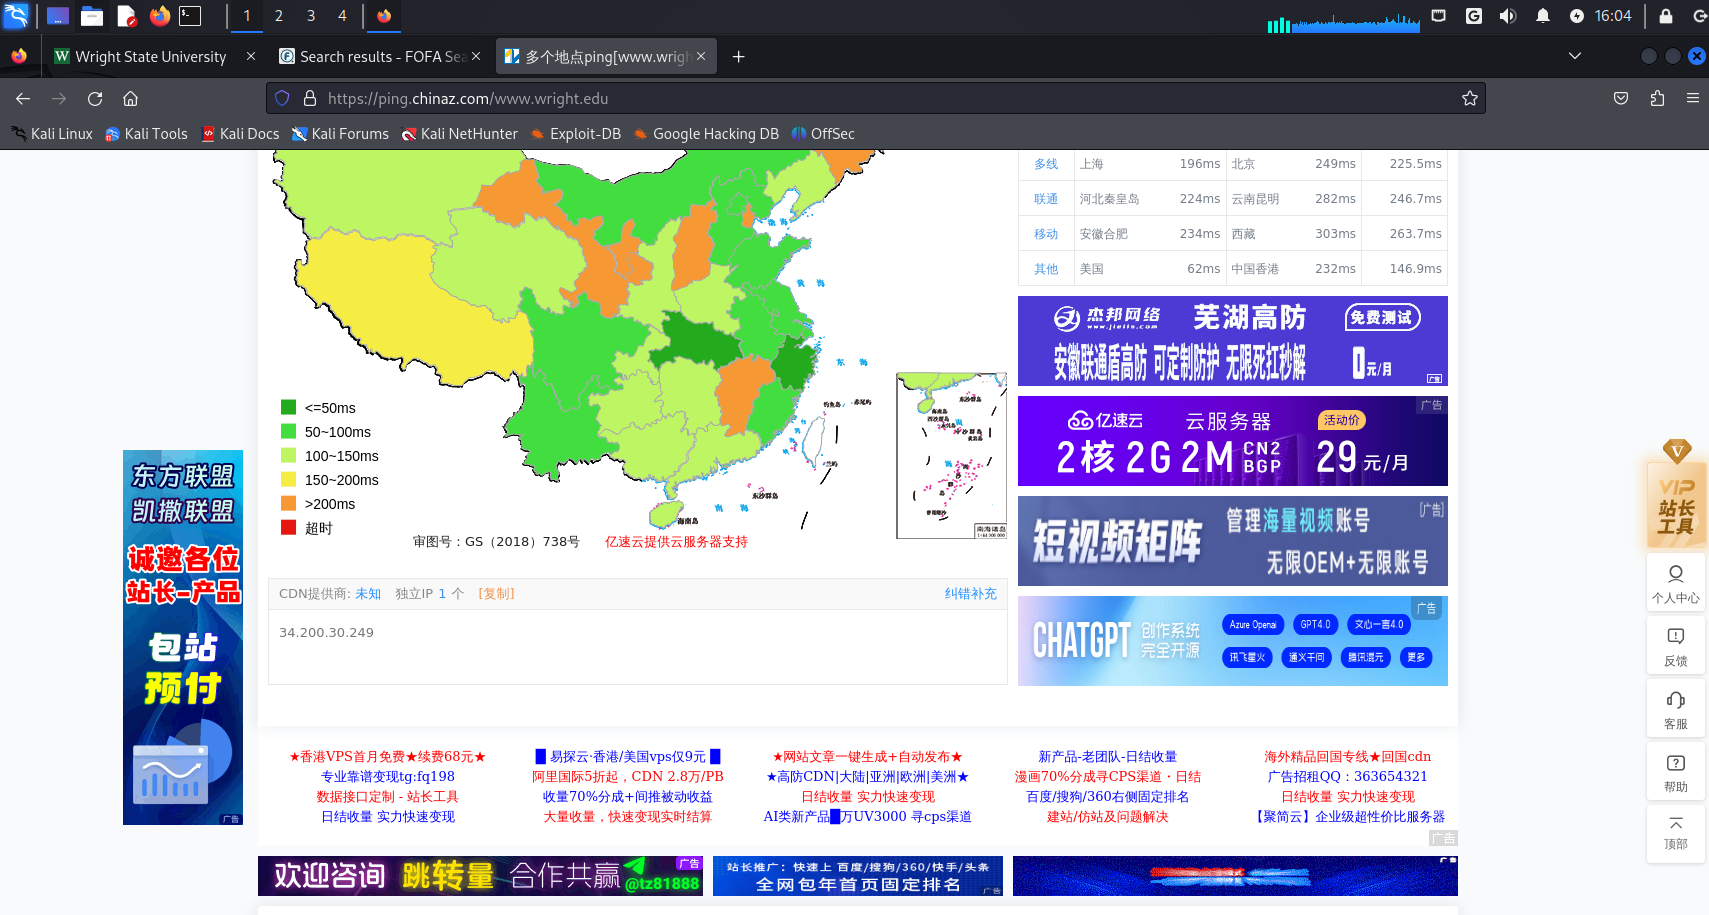Click the Save to Pocket icon
Screen dimensions: 1709x915
point(1621,98)
